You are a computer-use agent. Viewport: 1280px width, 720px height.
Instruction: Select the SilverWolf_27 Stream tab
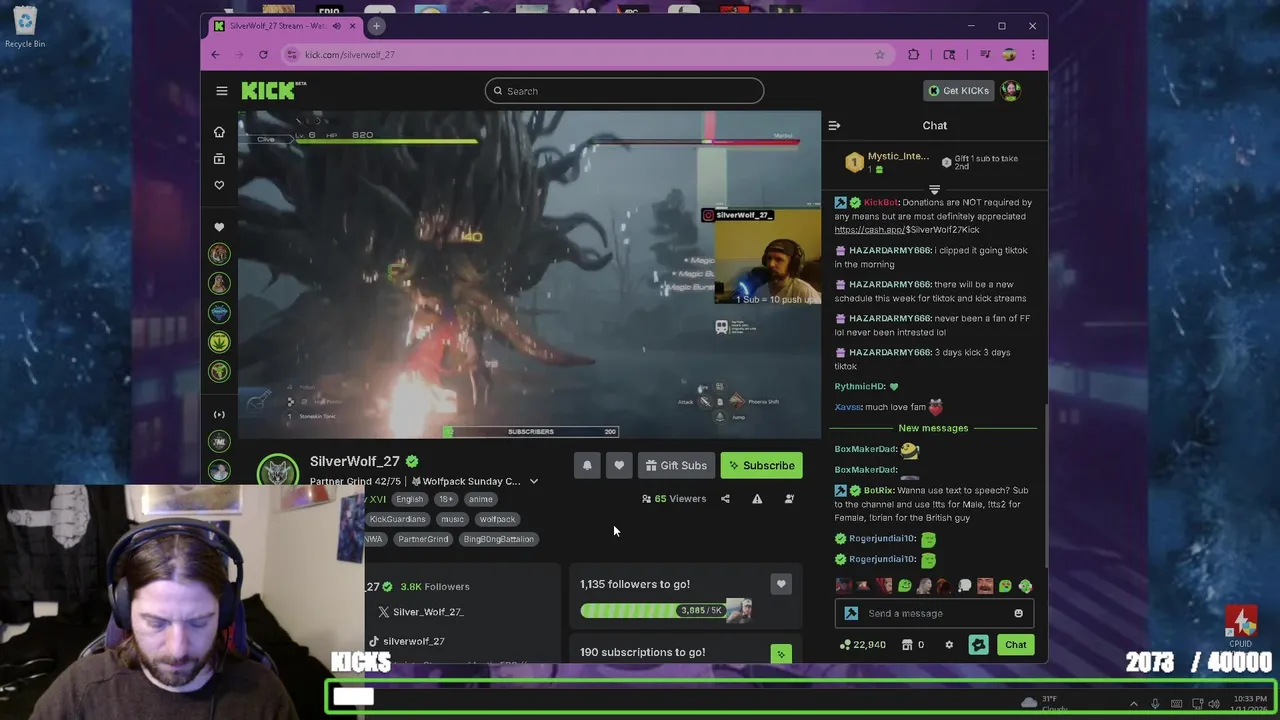click(x=283, y=26)
